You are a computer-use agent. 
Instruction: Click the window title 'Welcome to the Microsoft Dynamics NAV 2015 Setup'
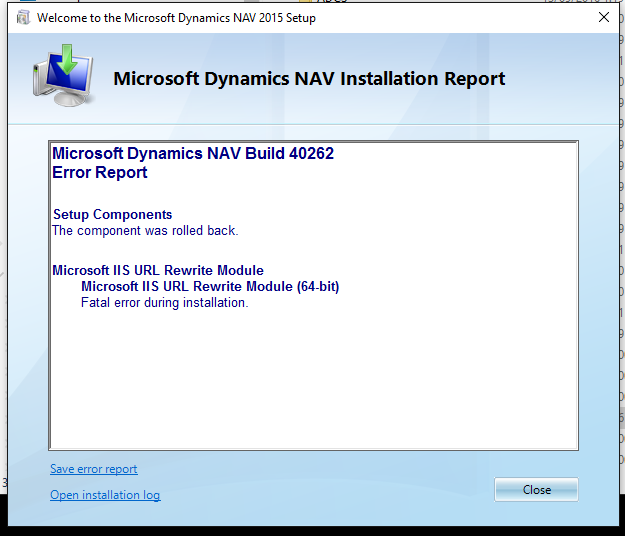point(176,18)
